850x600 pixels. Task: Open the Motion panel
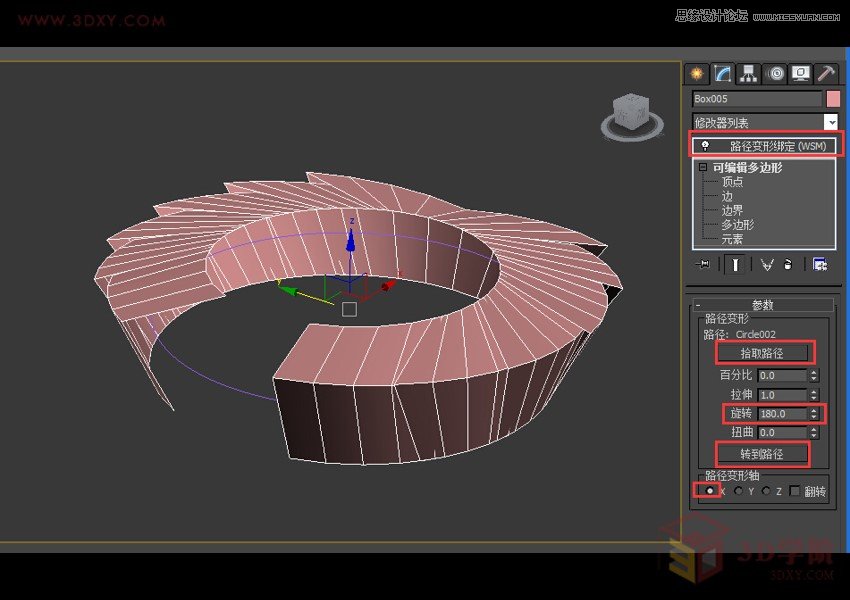775,73
